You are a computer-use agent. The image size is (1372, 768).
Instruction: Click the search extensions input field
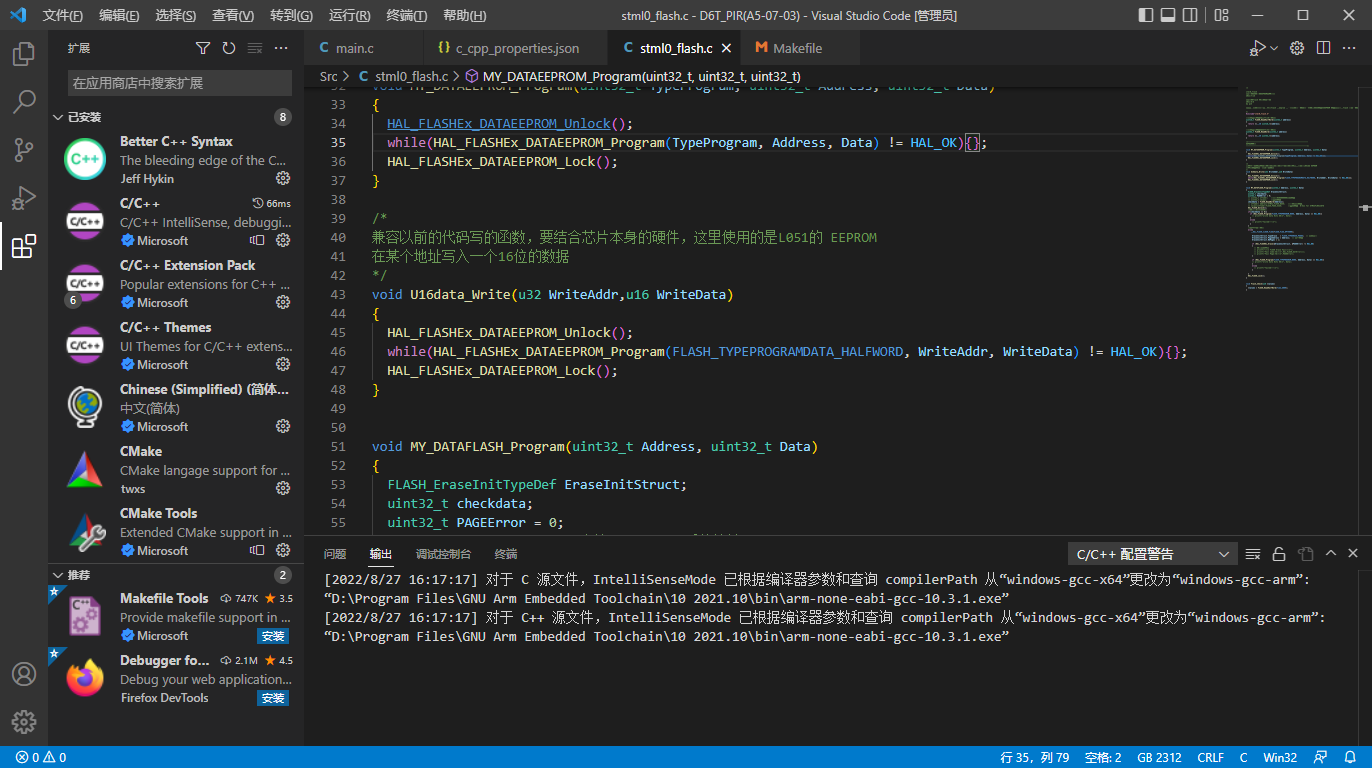click(180, 83)
